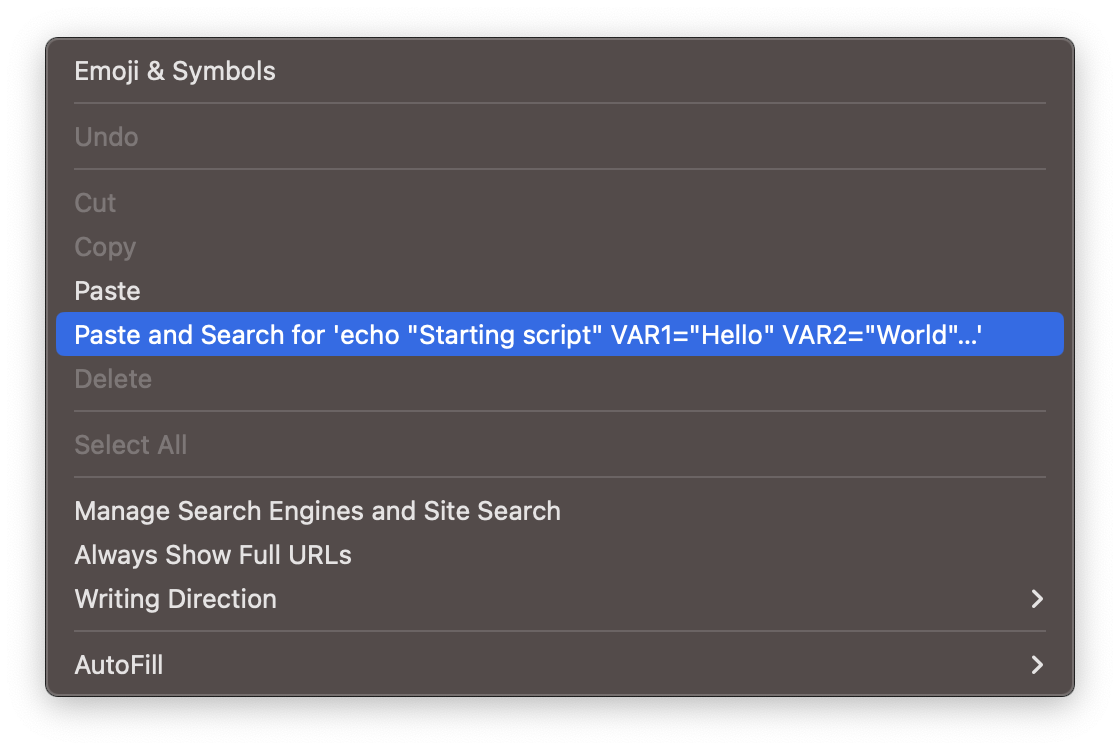Image resolution: width=1120 pixels, height=750 pixels.
Task: Expand the AutoFill submenu chevron
Action: pos(1037,665)
